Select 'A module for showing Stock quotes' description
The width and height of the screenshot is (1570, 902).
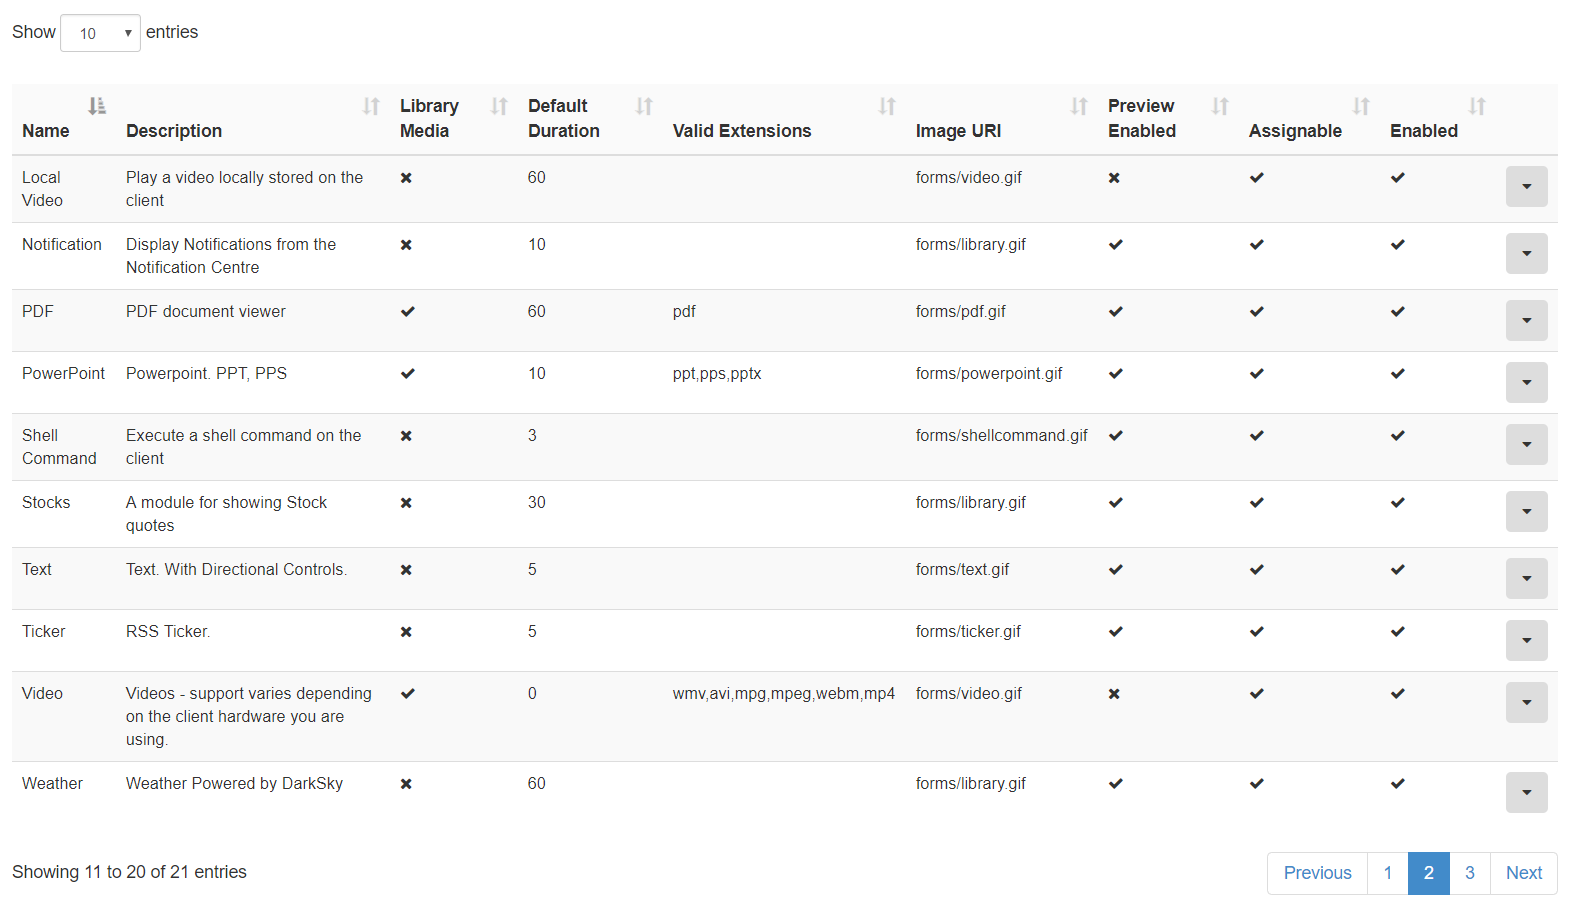click(x=226, y=514)
